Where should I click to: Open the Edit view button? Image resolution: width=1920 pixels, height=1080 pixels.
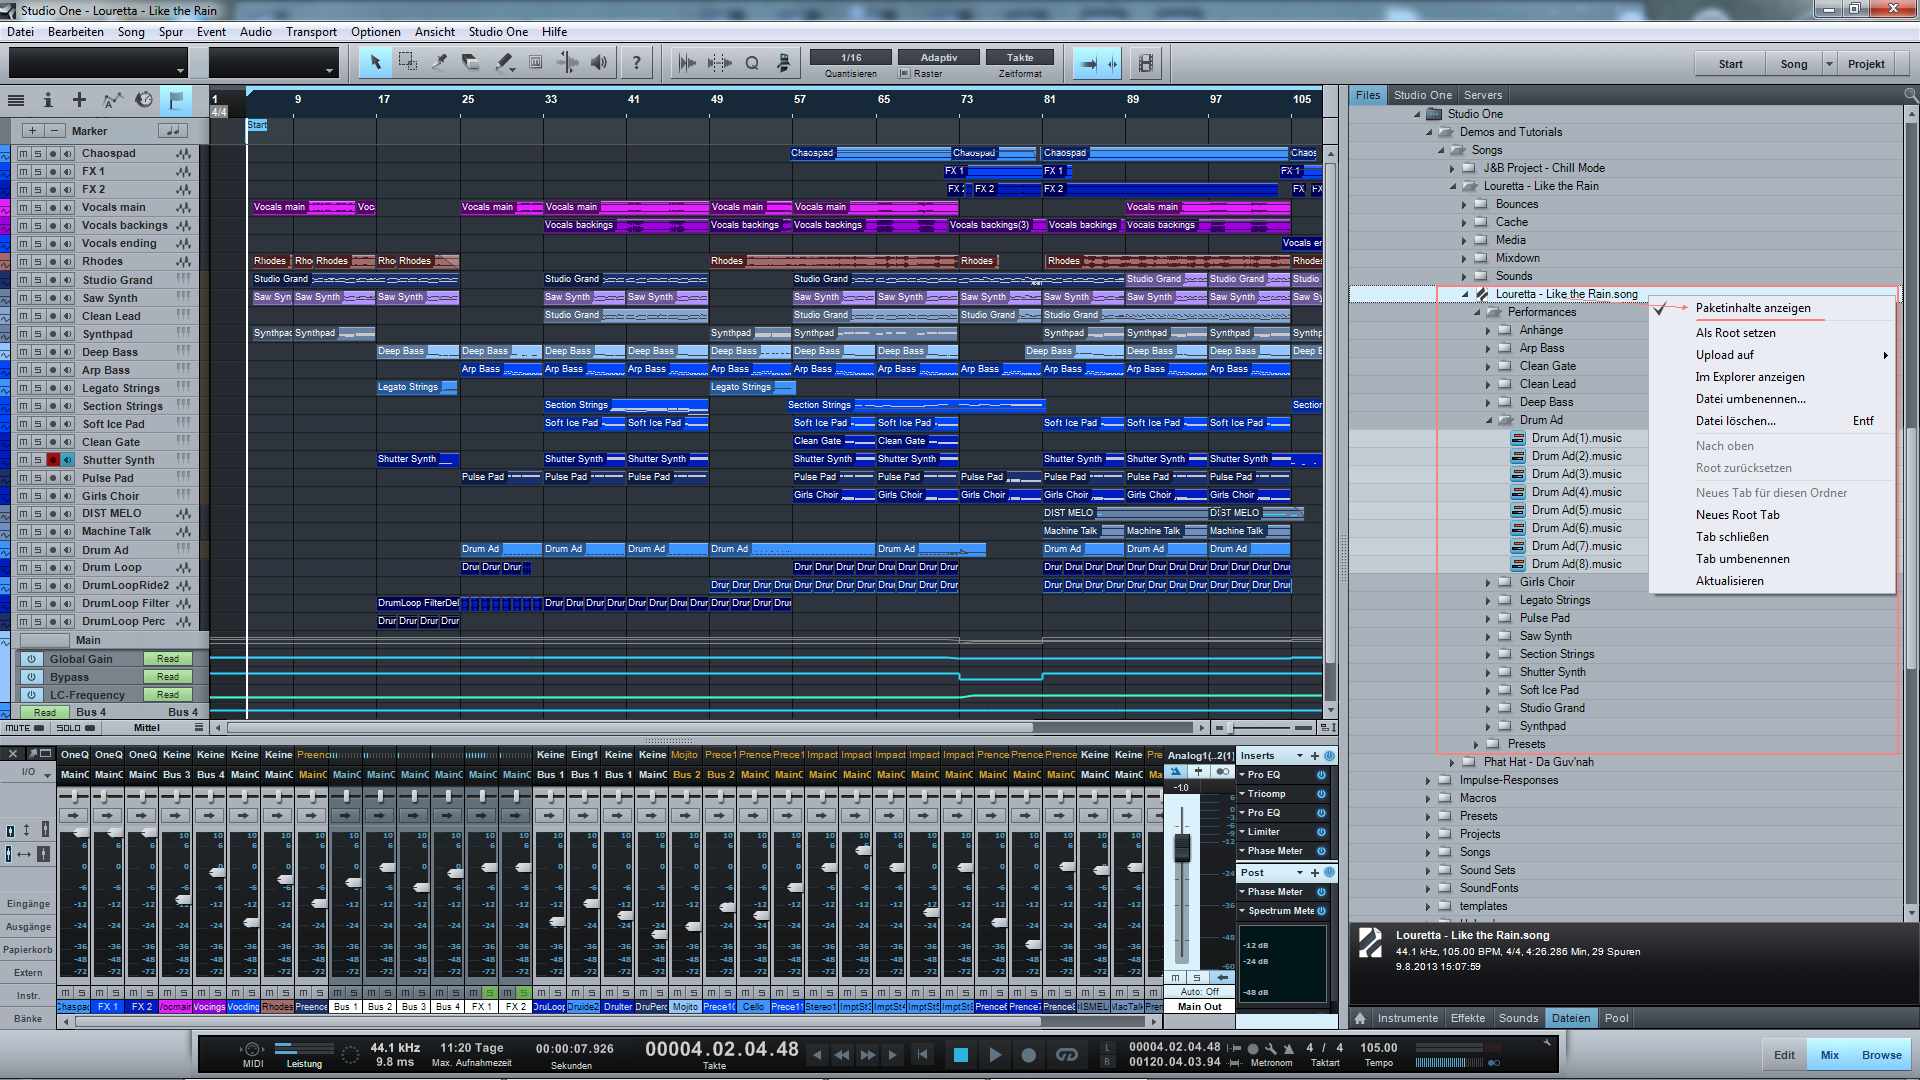tap(1784, 1055)
